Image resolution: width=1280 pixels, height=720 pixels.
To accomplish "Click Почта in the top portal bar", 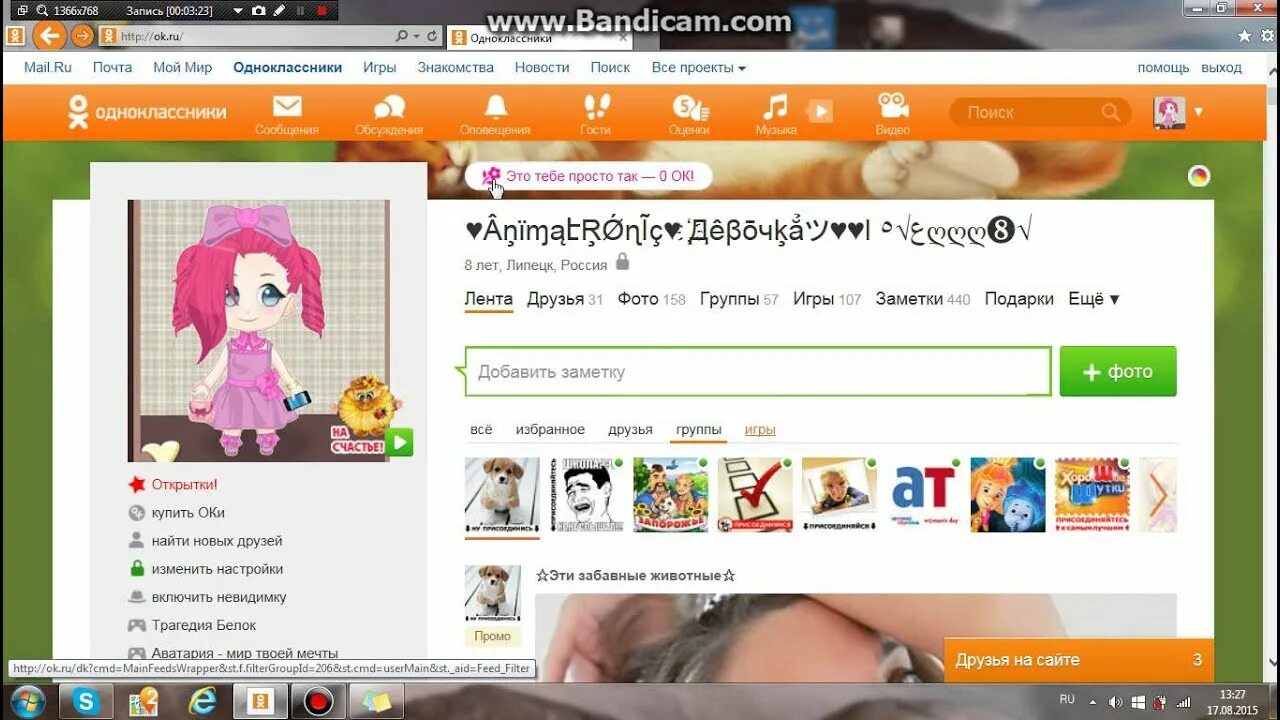I will (x=112, y=67).
